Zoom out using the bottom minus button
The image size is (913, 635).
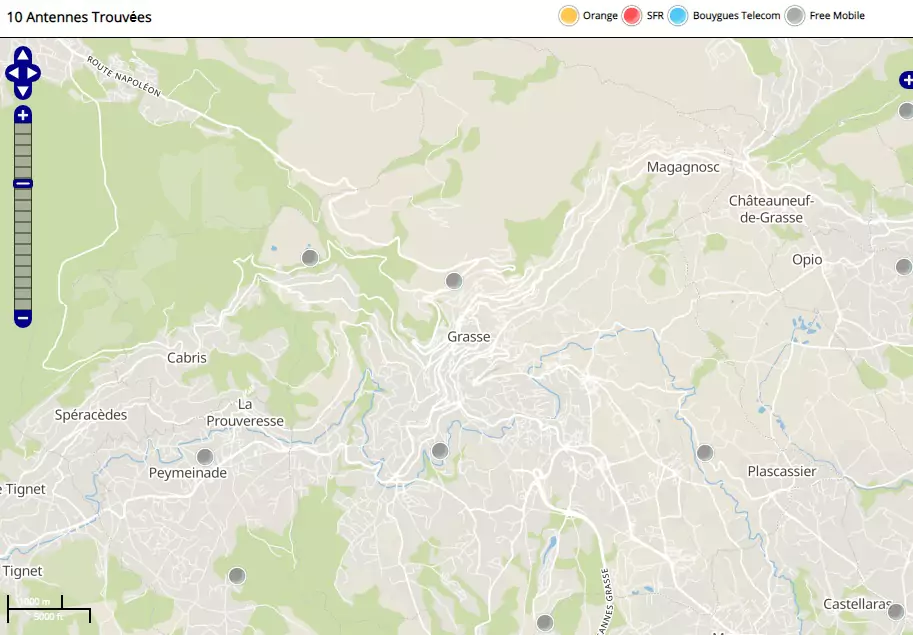23,318
